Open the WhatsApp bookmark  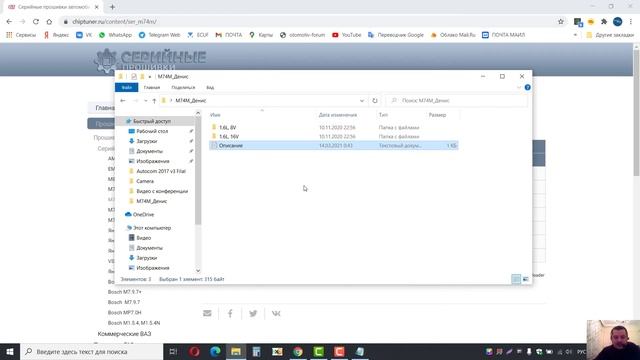[x=116, y=35]
